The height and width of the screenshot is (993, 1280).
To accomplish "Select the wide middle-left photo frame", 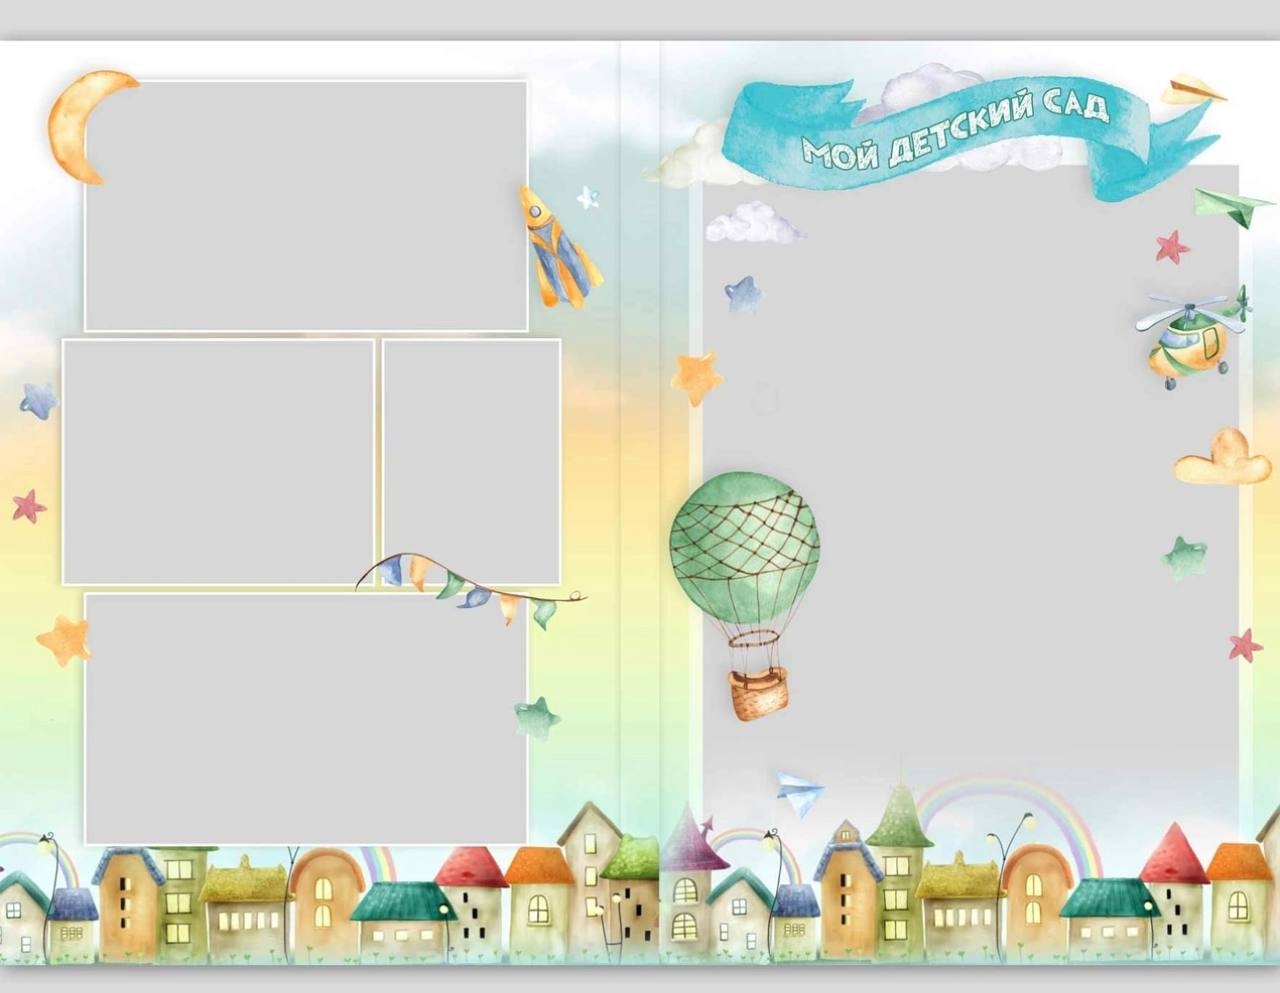I will (x=218, y=461).
